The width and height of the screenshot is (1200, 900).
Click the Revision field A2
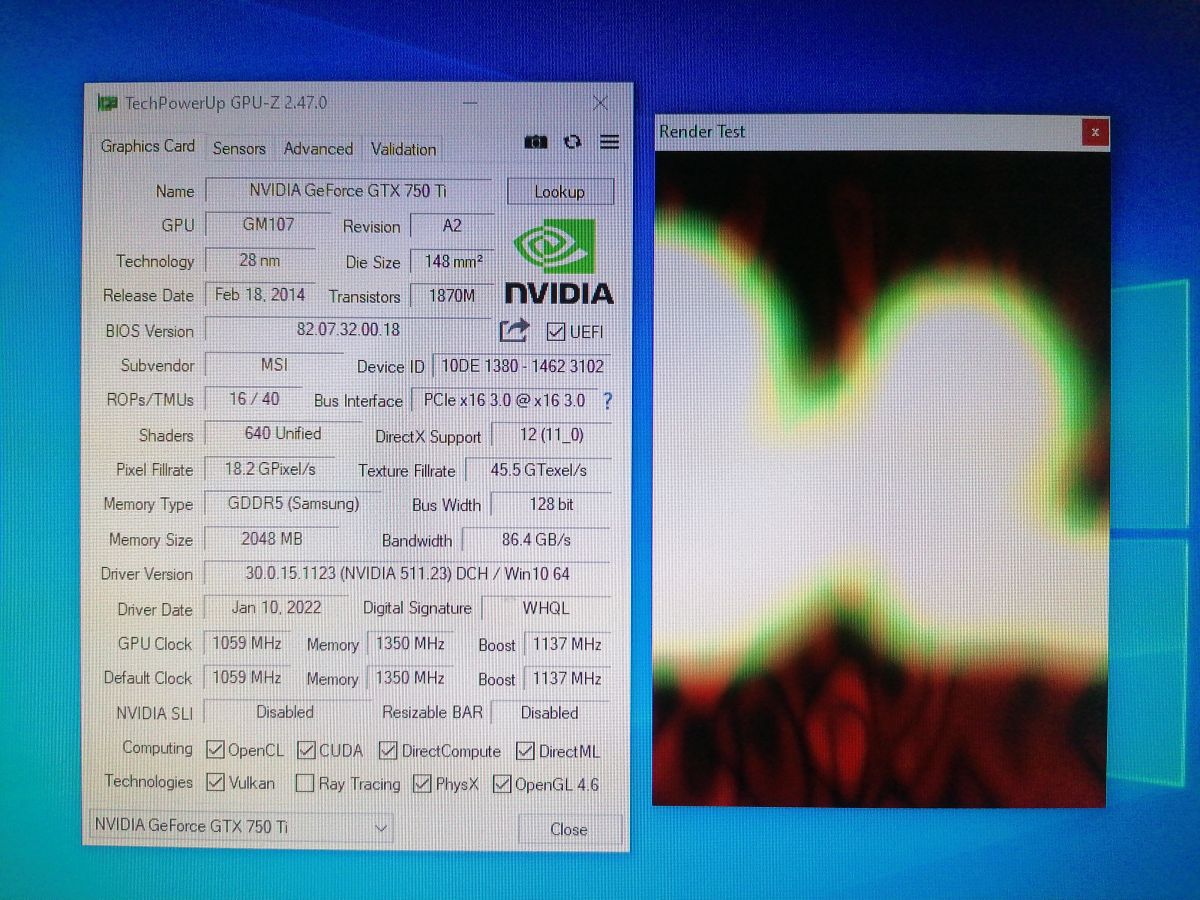click(452, 226)
